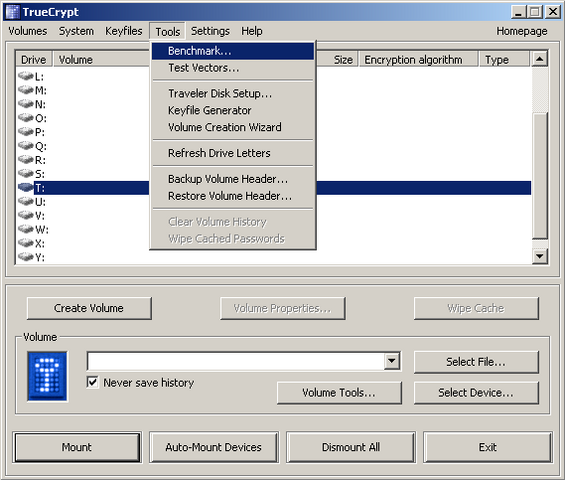Open Volume Tools... button

click(339, 392)
